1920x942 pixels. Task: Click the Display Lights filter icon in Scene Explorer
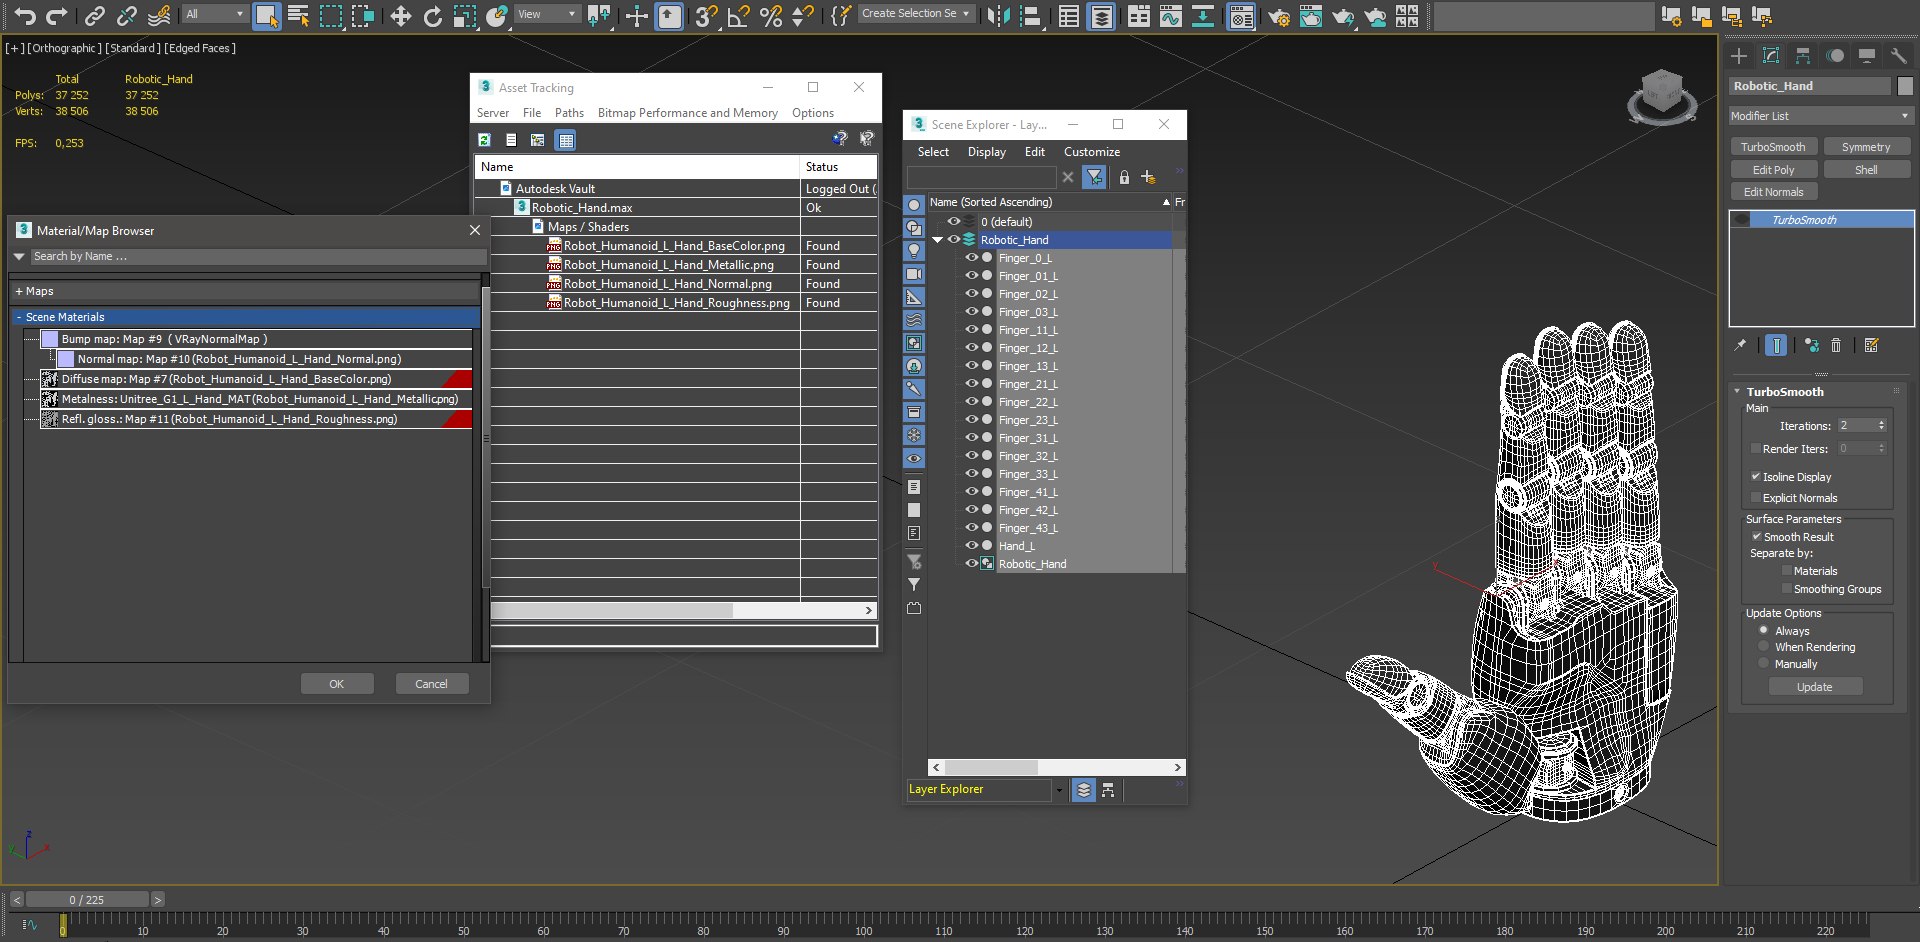[x=914, y=251]
